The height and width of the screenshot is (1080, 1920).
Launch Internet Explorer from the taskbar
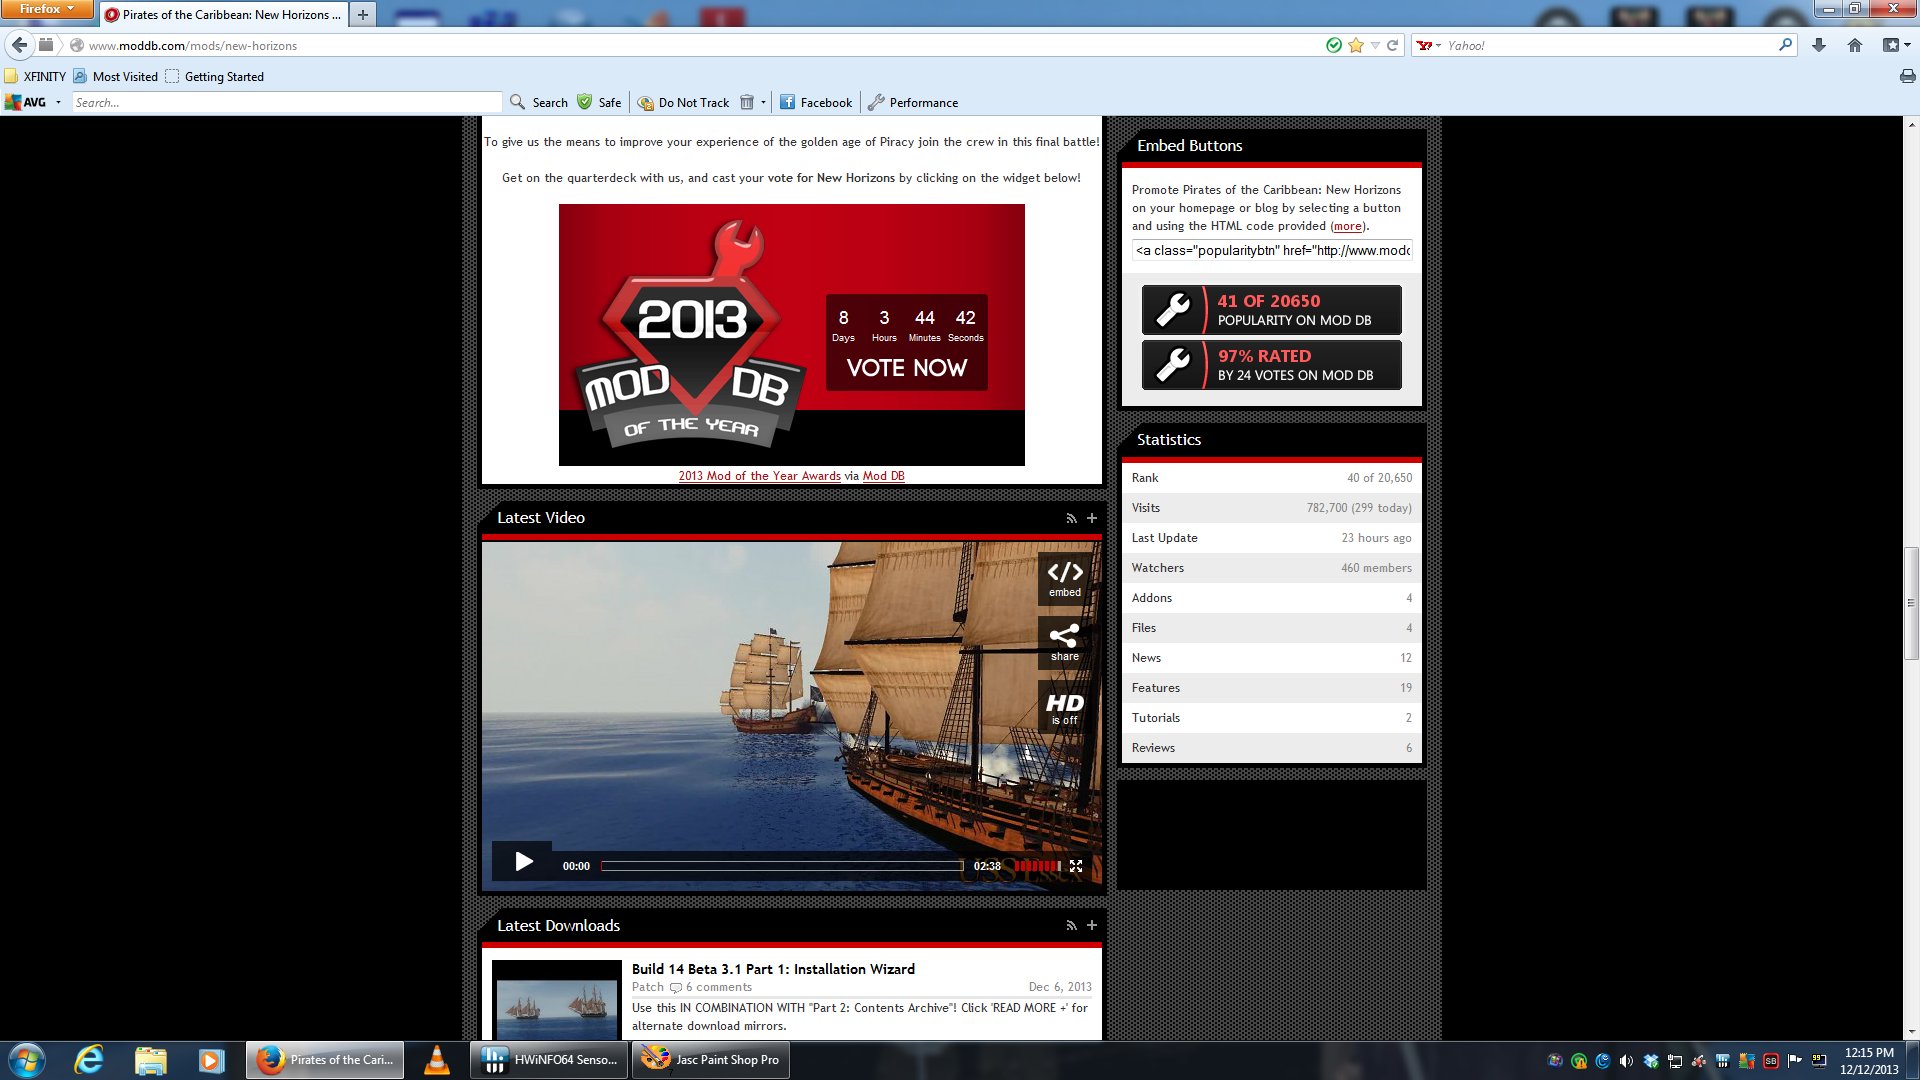pyautogui.click(x=89, y=1060)
